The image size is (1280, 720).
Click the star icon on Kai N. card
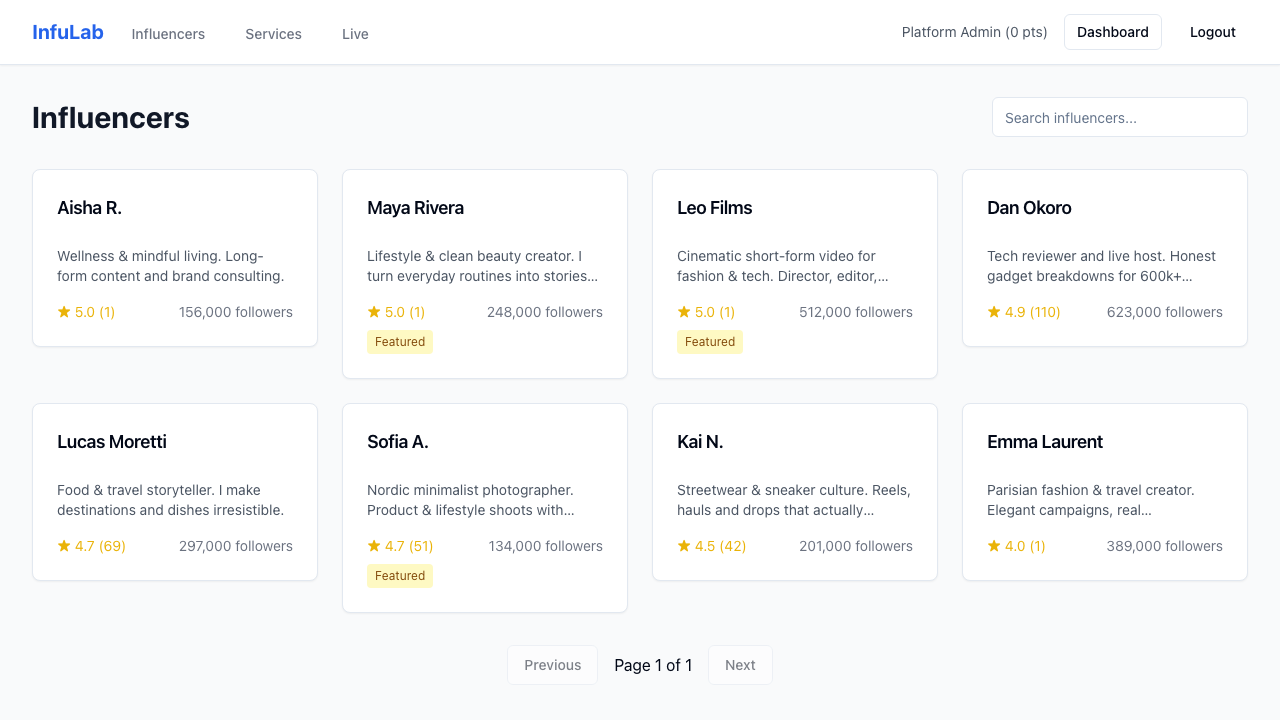tap(684, 546)
